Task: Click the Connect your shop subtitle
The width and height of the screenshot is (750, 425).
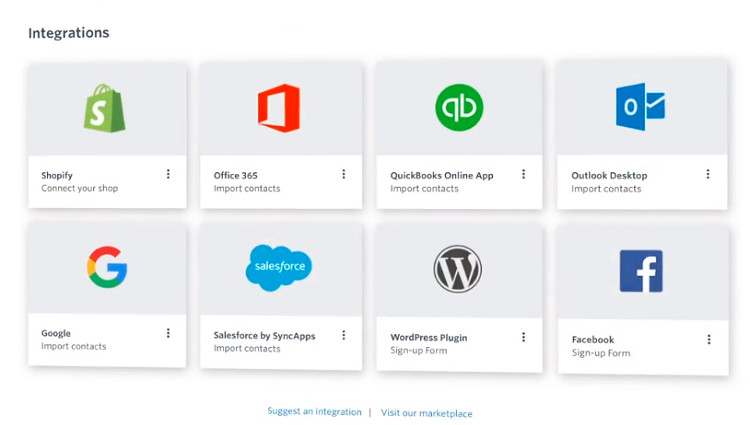Action: 79,188
